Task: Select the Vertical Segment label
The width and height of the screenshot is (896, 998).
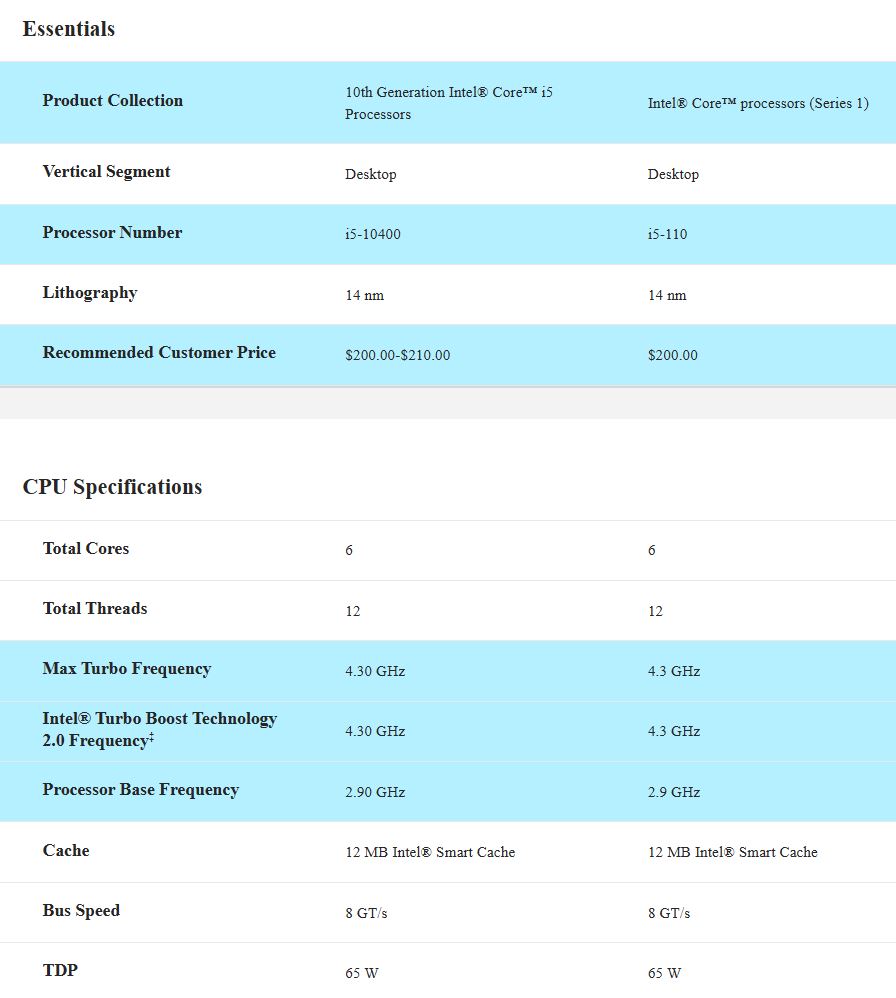Action: click(106, 172)
